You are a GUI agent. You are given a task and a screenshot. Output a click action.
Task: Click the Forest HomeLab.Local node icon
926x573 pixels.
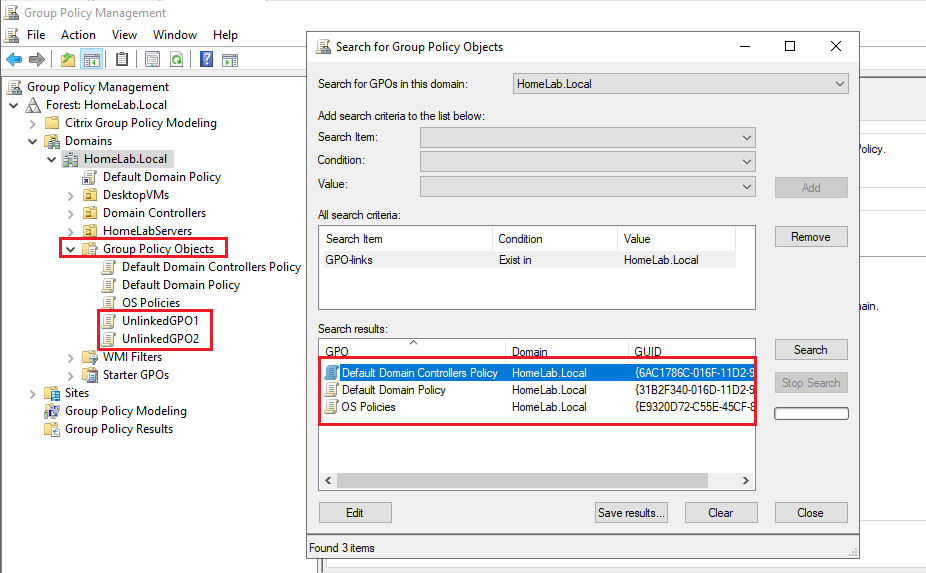pyautogui.click(x=33, y=105)
